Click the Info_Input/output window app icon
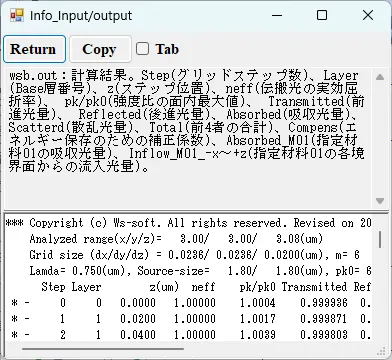 pyautogui.click(x=17, y=15)
